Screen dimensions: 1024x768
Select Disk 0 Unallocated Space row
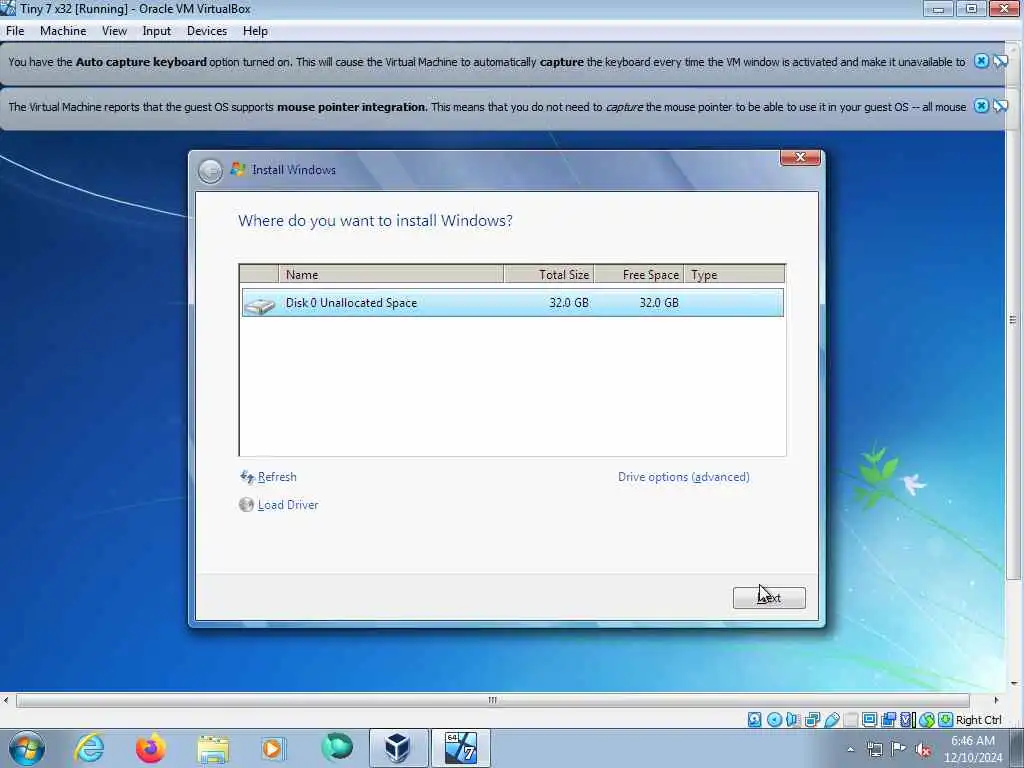[513, 303]
